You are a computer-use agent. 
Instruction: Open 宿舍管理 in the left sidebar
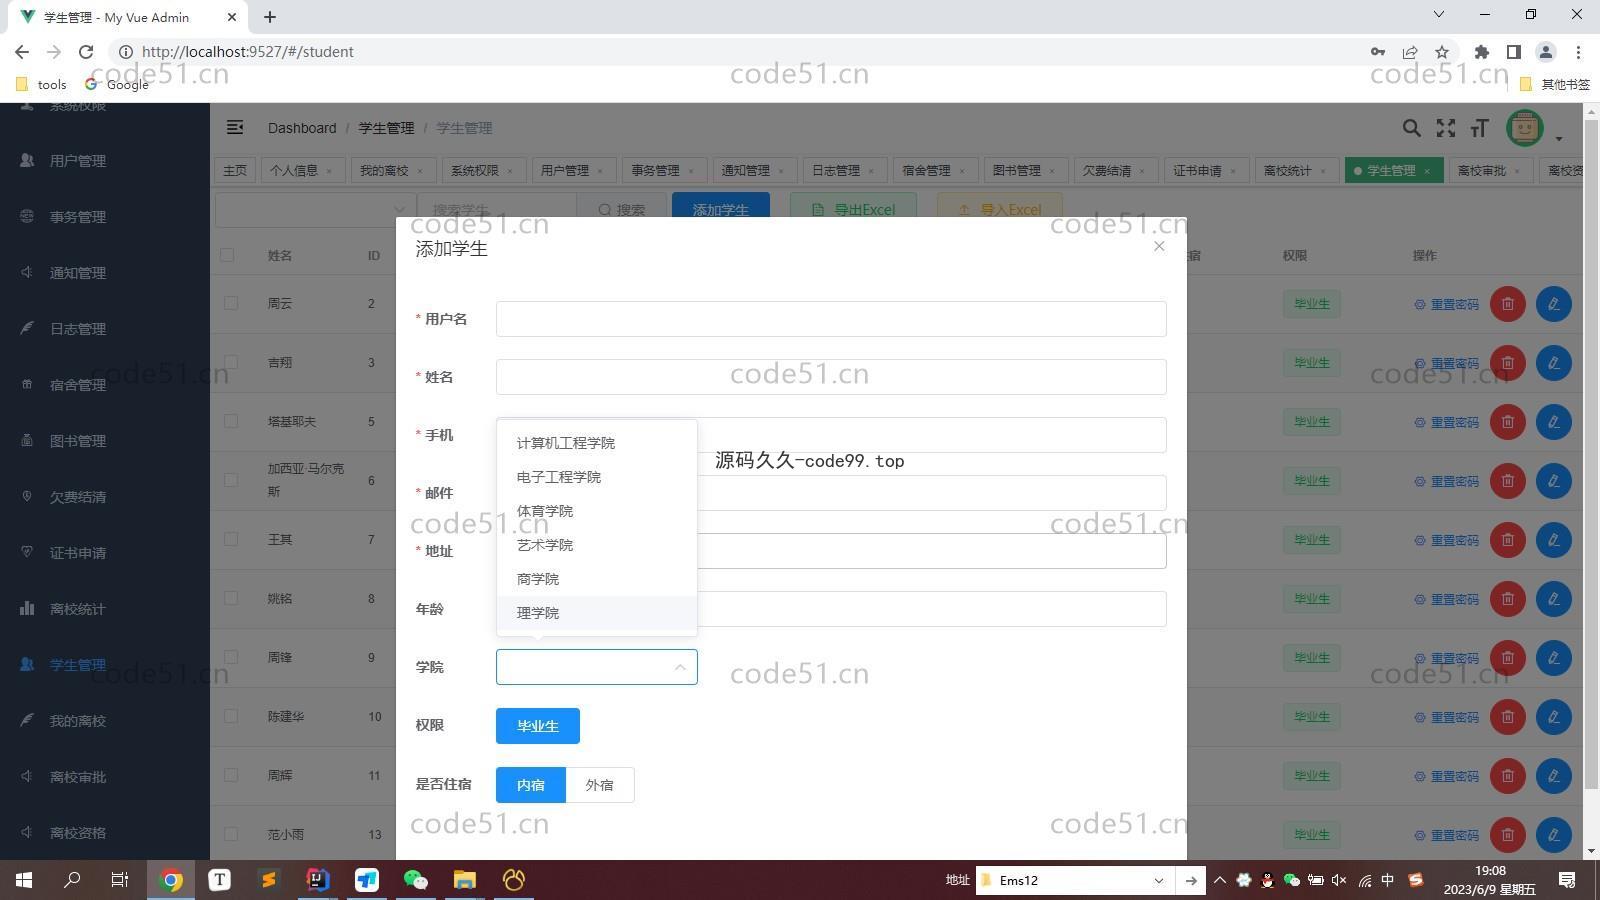[x=78, y=385]
